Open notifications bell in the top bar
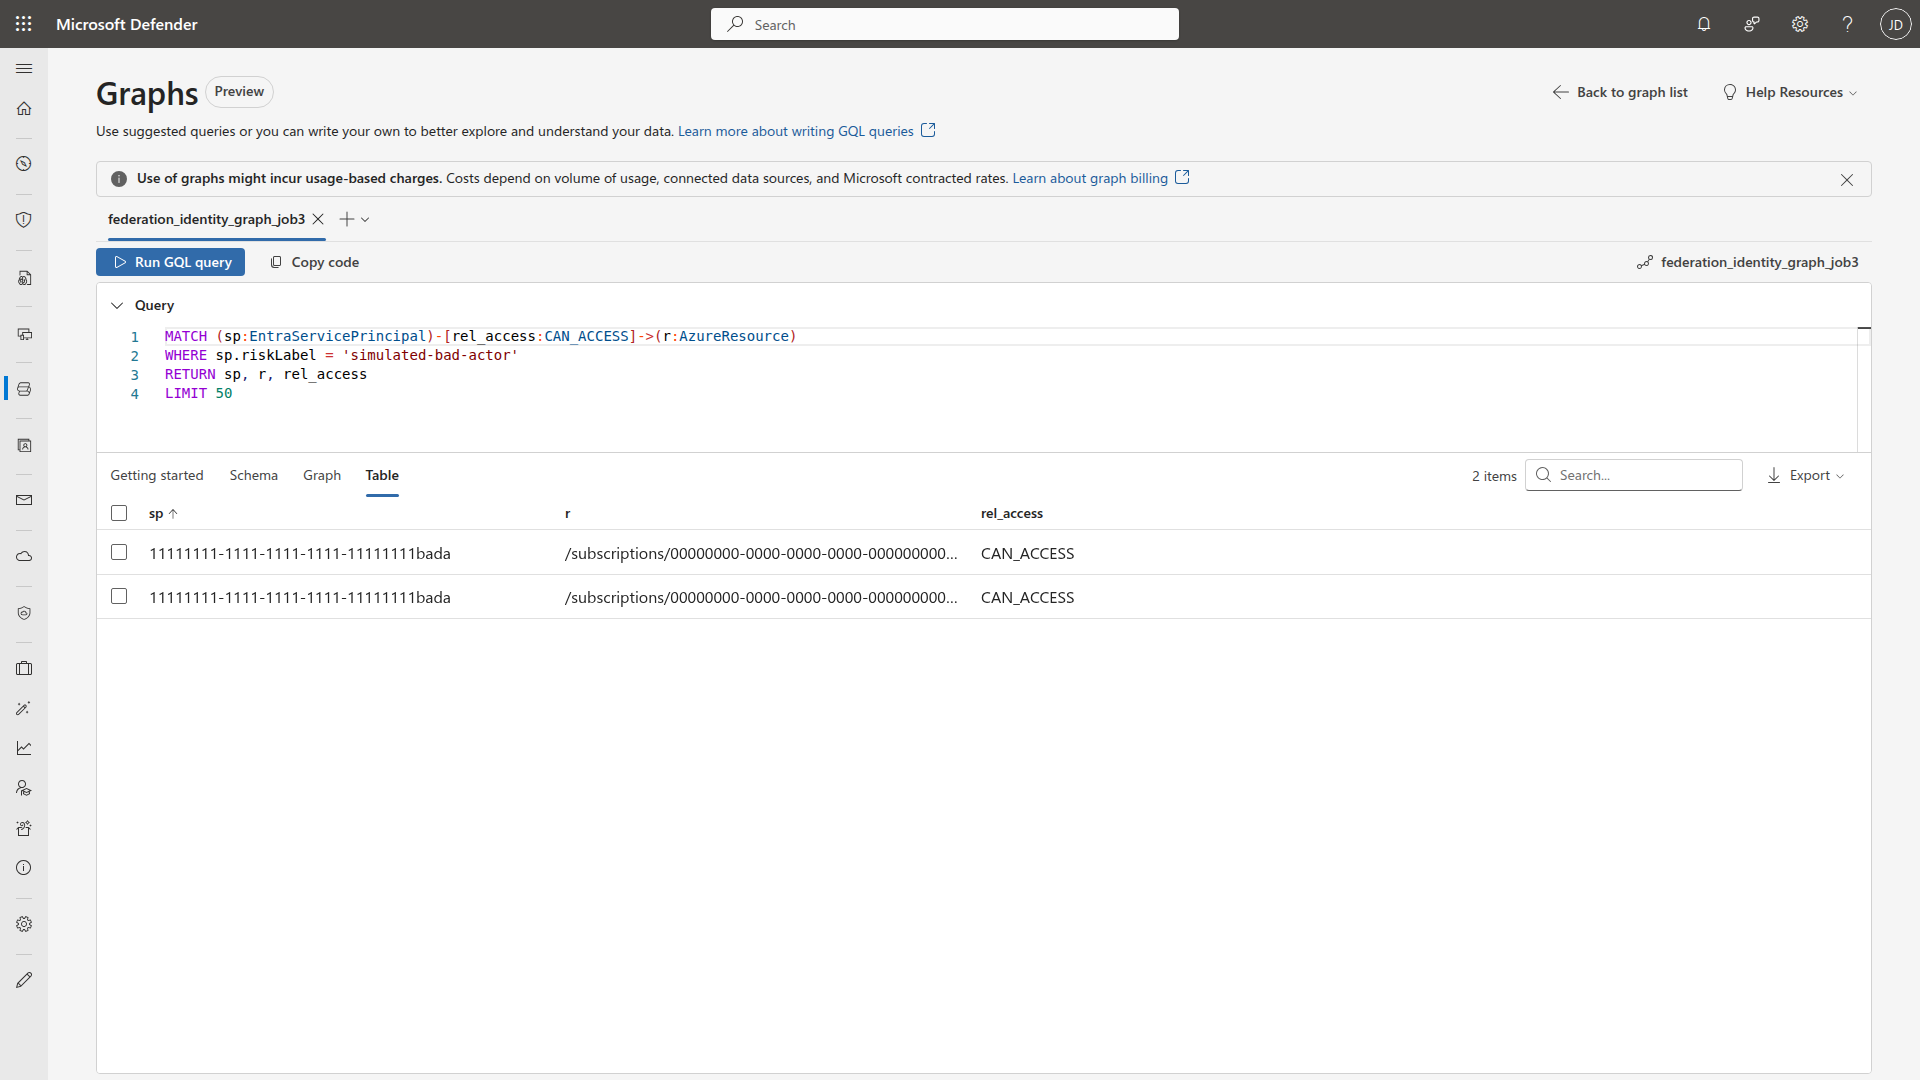 [x=1704, y=24]
